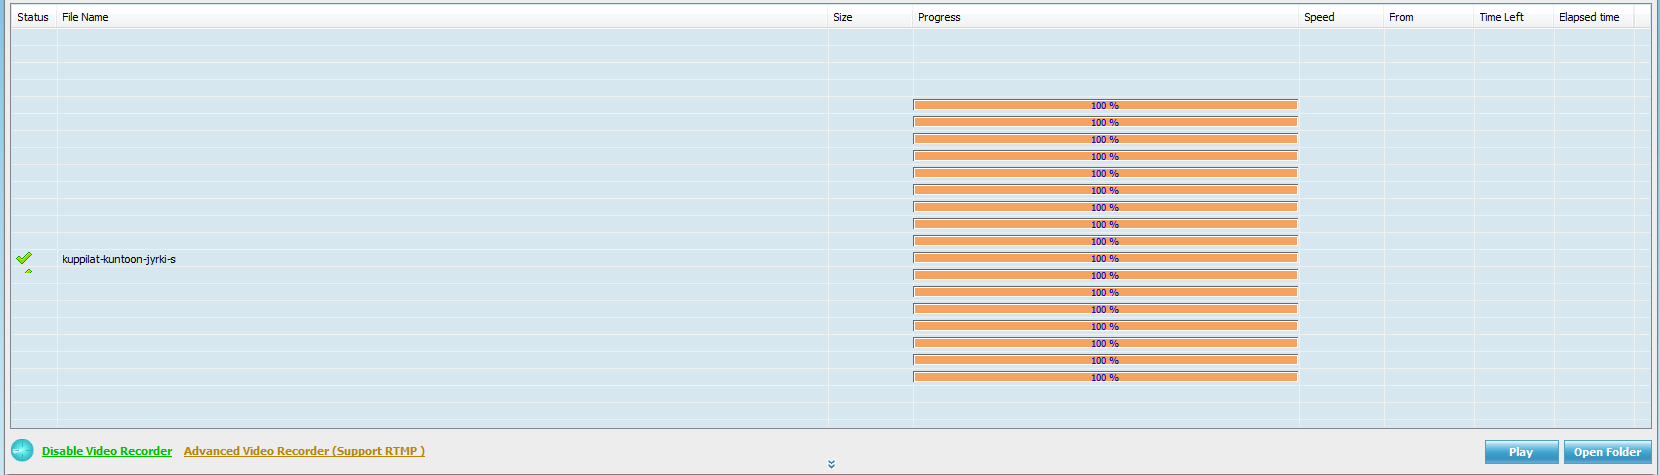Viewport: 1660px width, 475px height.
Task: Click the round video recorder icon
Action: [x=22, y=450]
